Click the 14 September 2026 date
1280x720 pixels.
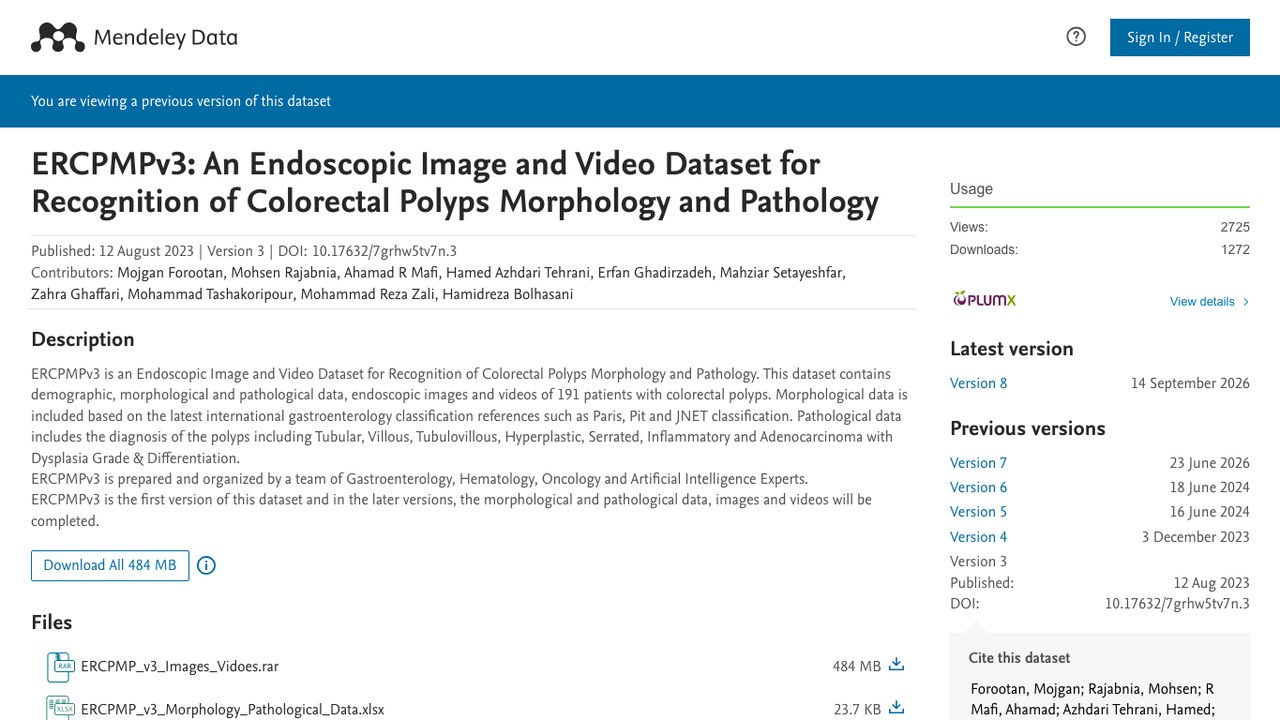coord(1190,383)
